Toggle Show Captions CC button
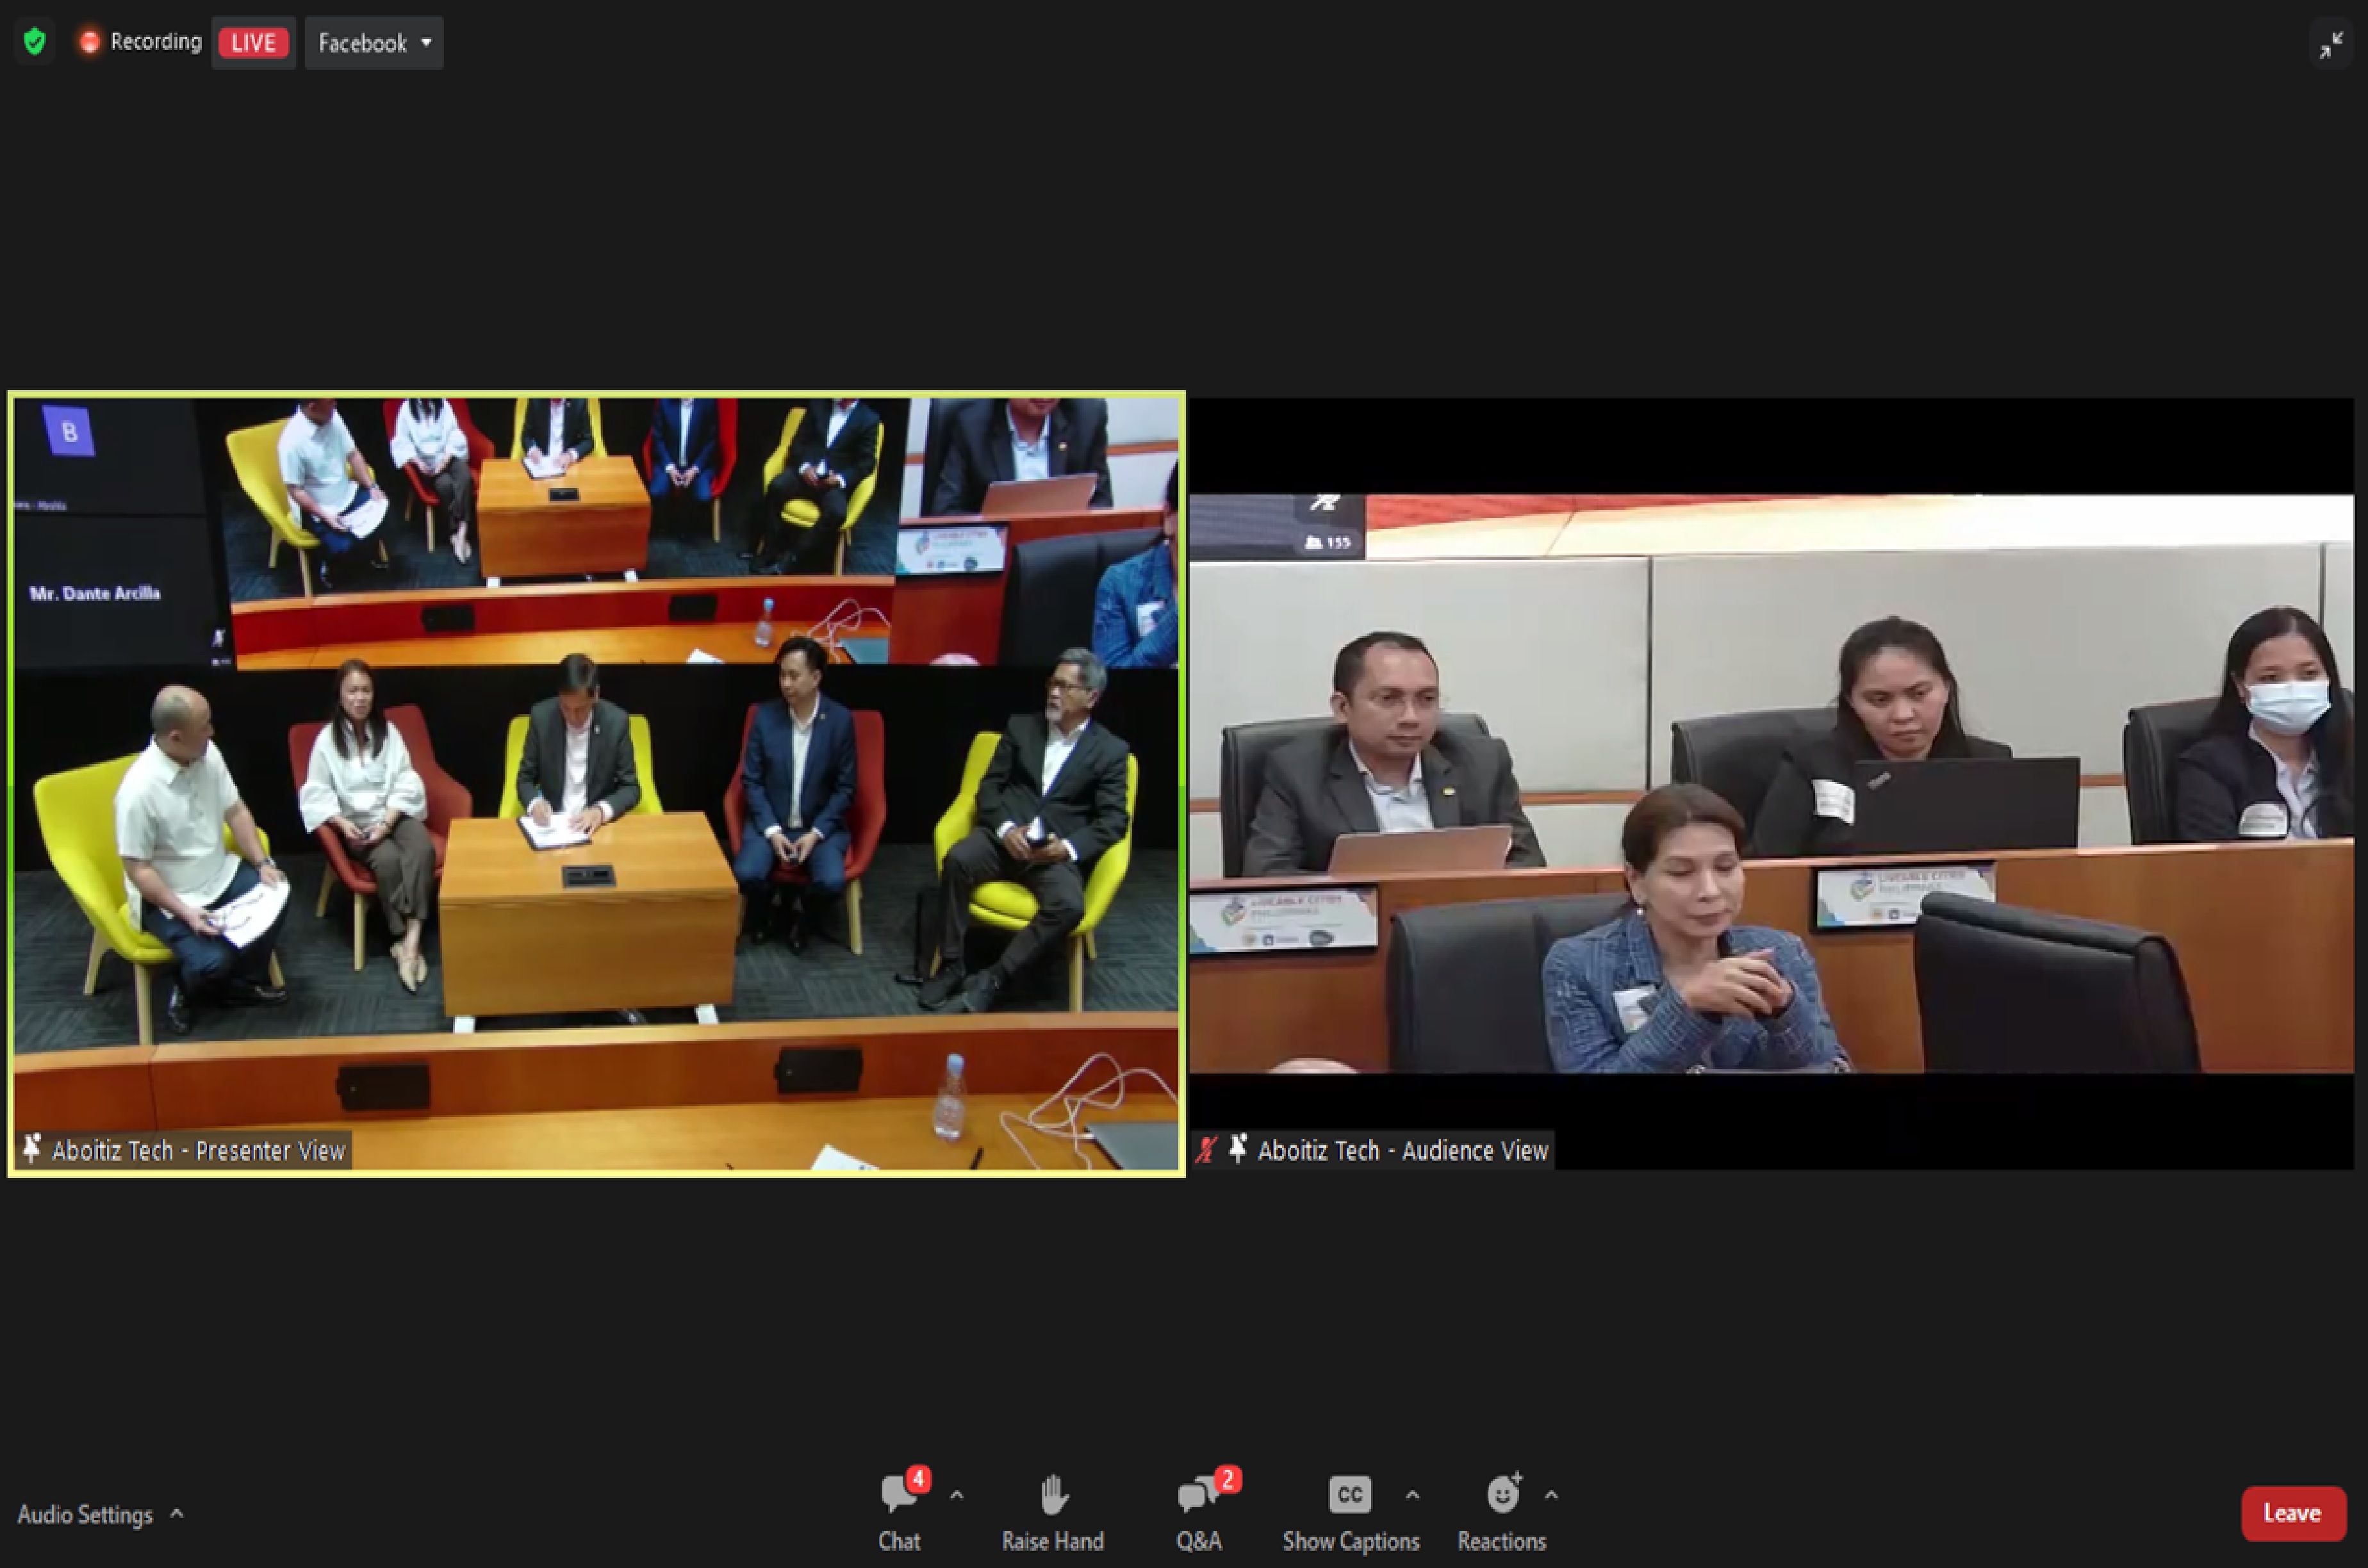This screenshot has width=2368, height=1568. [1349, 1495]
